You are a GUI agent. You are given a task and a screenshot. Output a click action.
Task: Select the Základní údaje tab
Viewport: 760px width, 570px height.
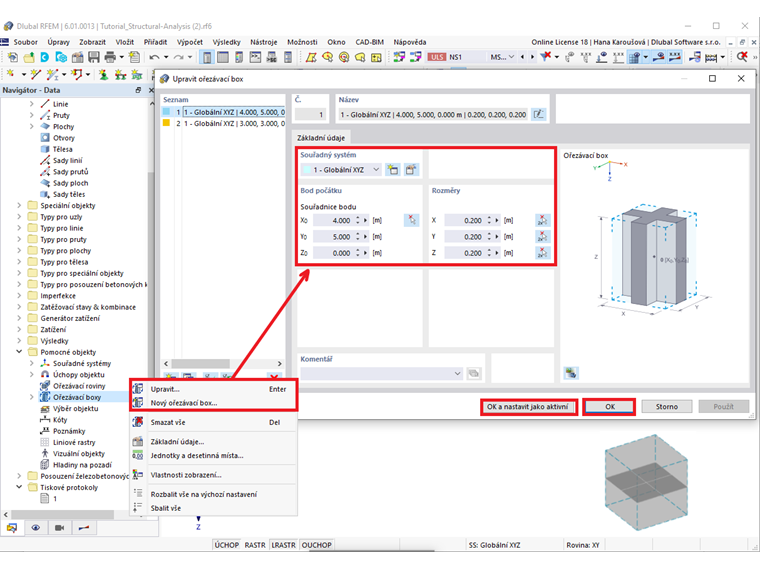321,138
